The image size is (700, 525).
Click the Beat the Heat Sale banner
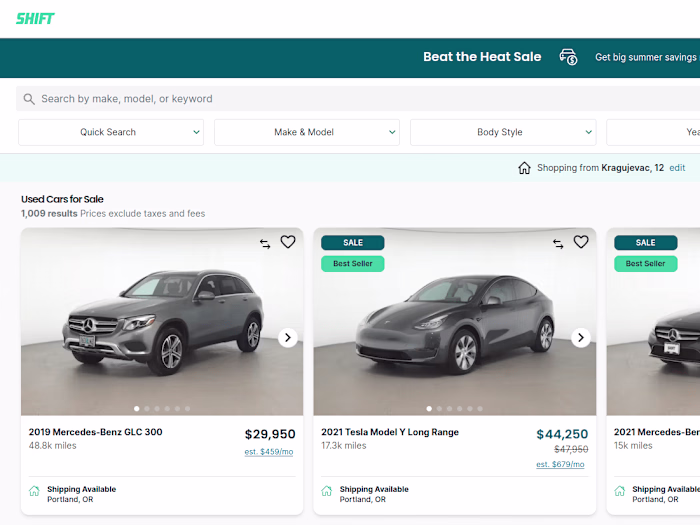[x=482, y=57]
